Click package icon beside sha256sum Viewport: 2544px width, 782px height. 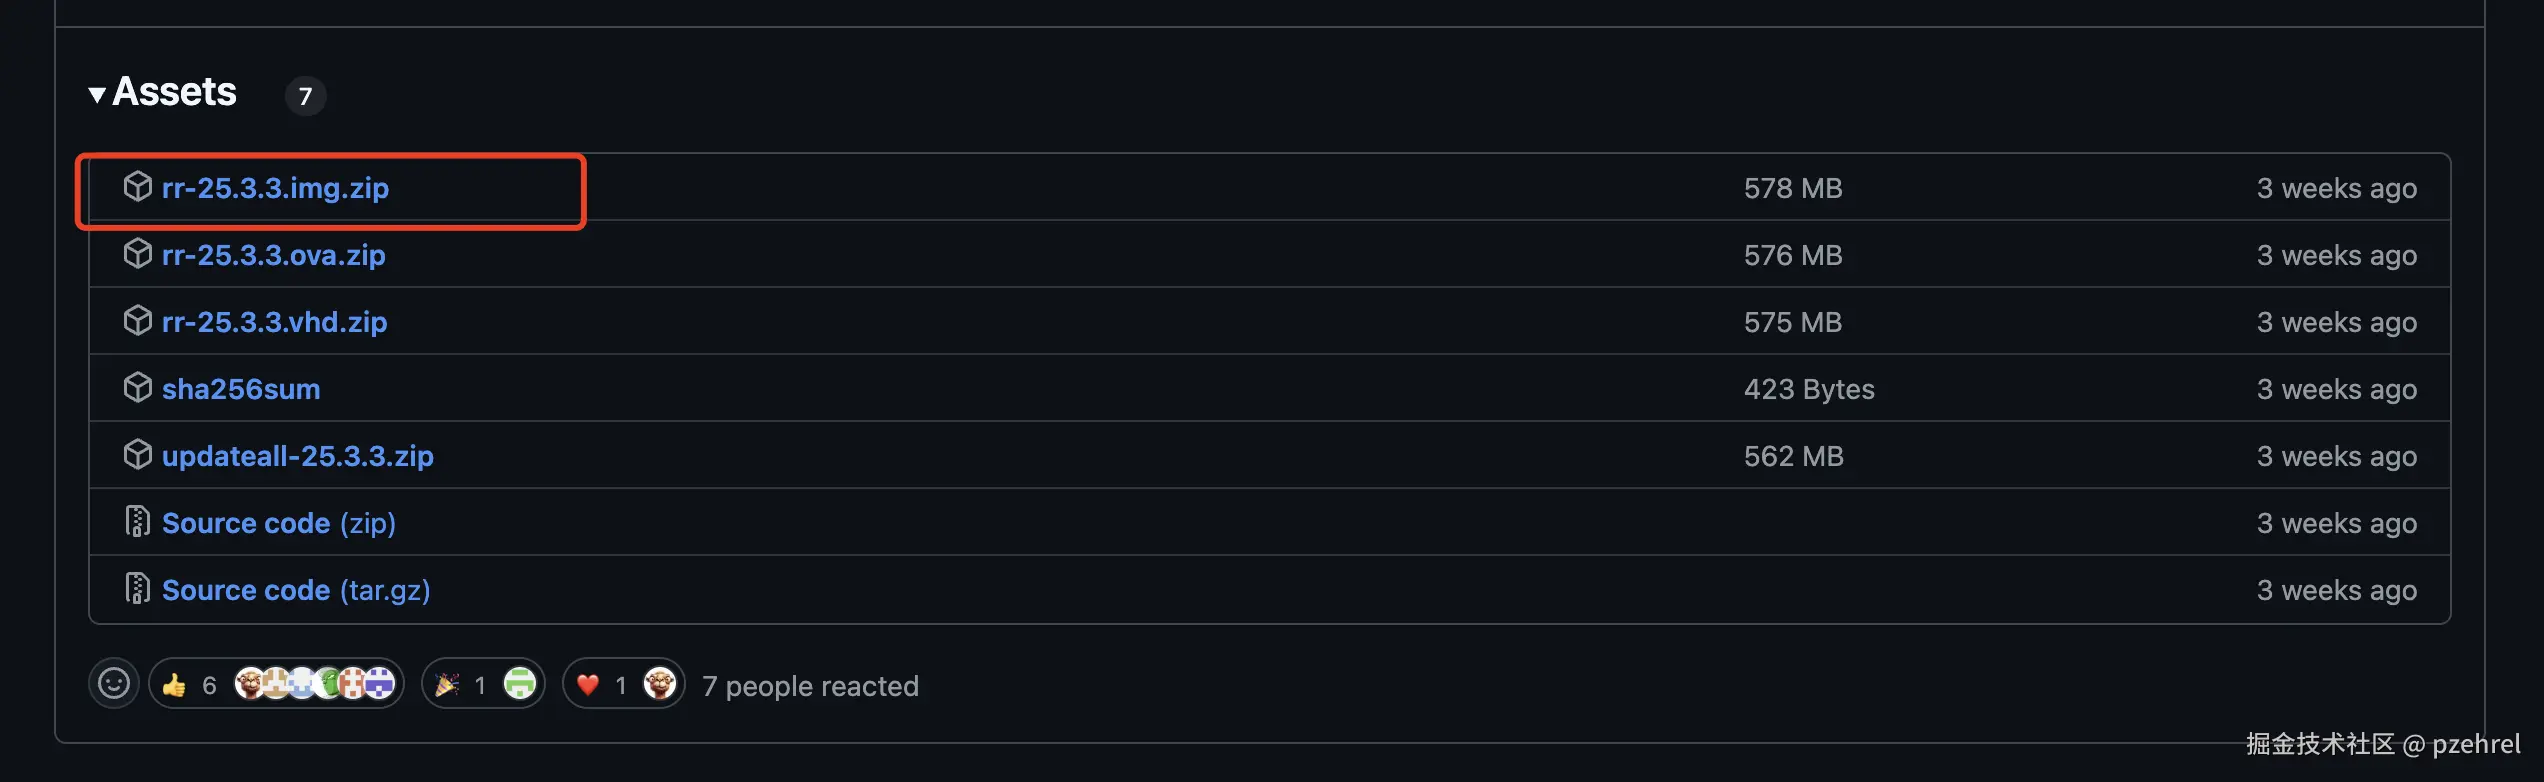(x=137, y=388)
